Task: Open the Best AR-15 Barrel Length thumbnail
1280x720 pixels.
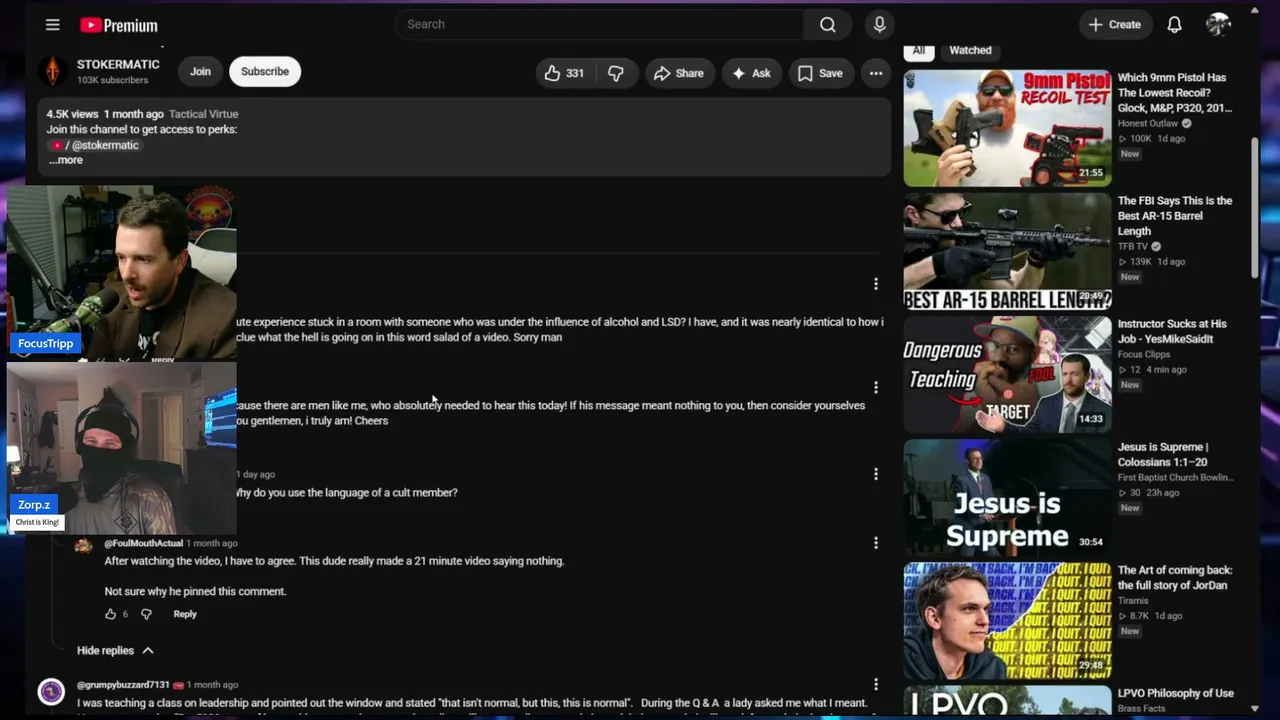Action: (1007, 251)
